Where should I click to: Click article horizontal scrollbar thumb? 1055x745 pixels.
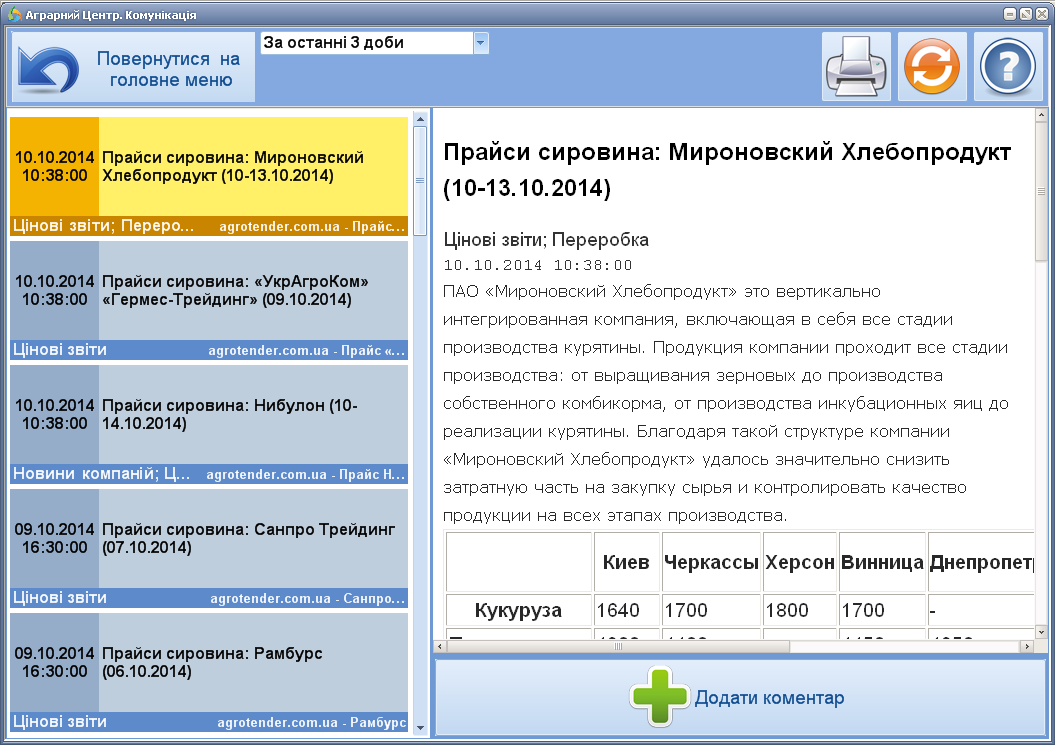click(x=618, y=646)
